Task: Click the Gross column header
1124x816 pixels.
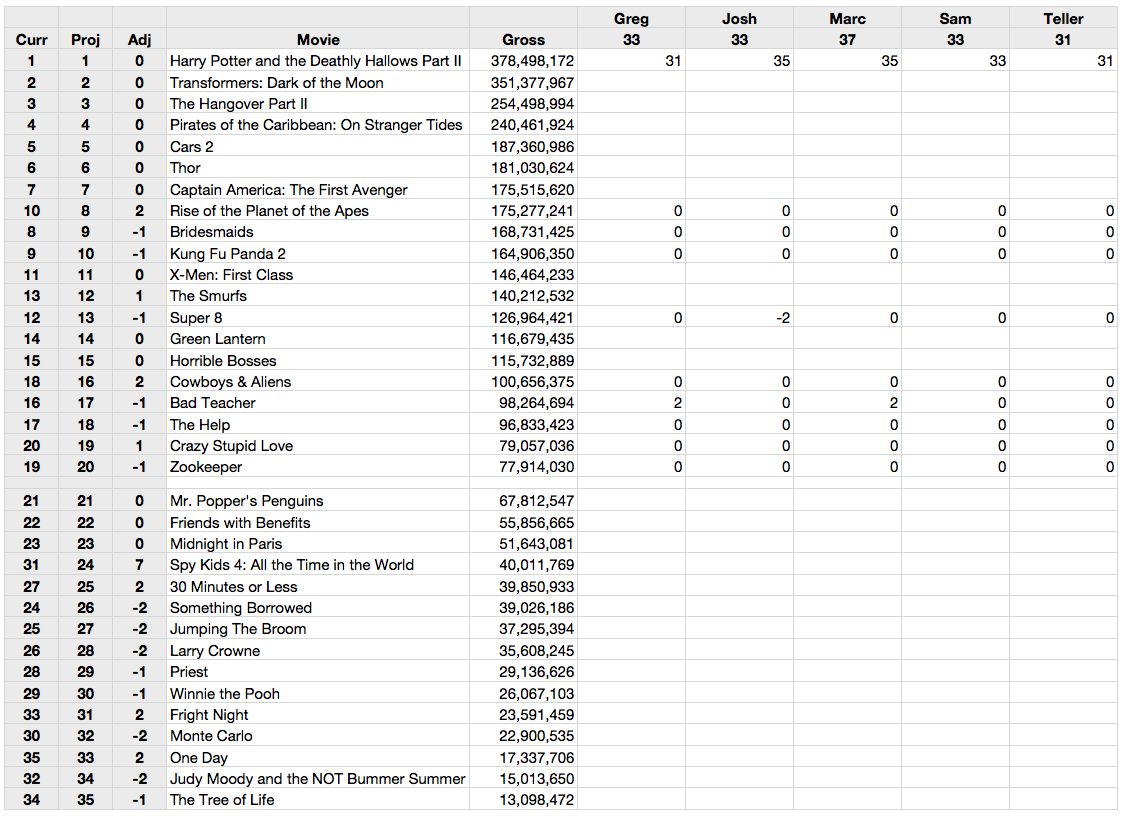Action: (x=523, y=40)
